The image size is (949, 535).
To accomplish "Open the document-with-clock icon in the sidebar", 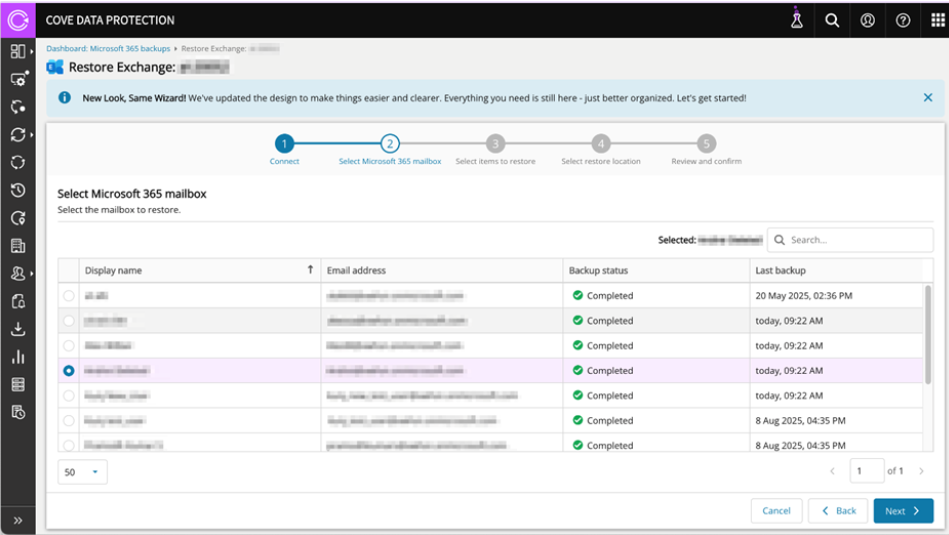I will [x=18, y=412].
